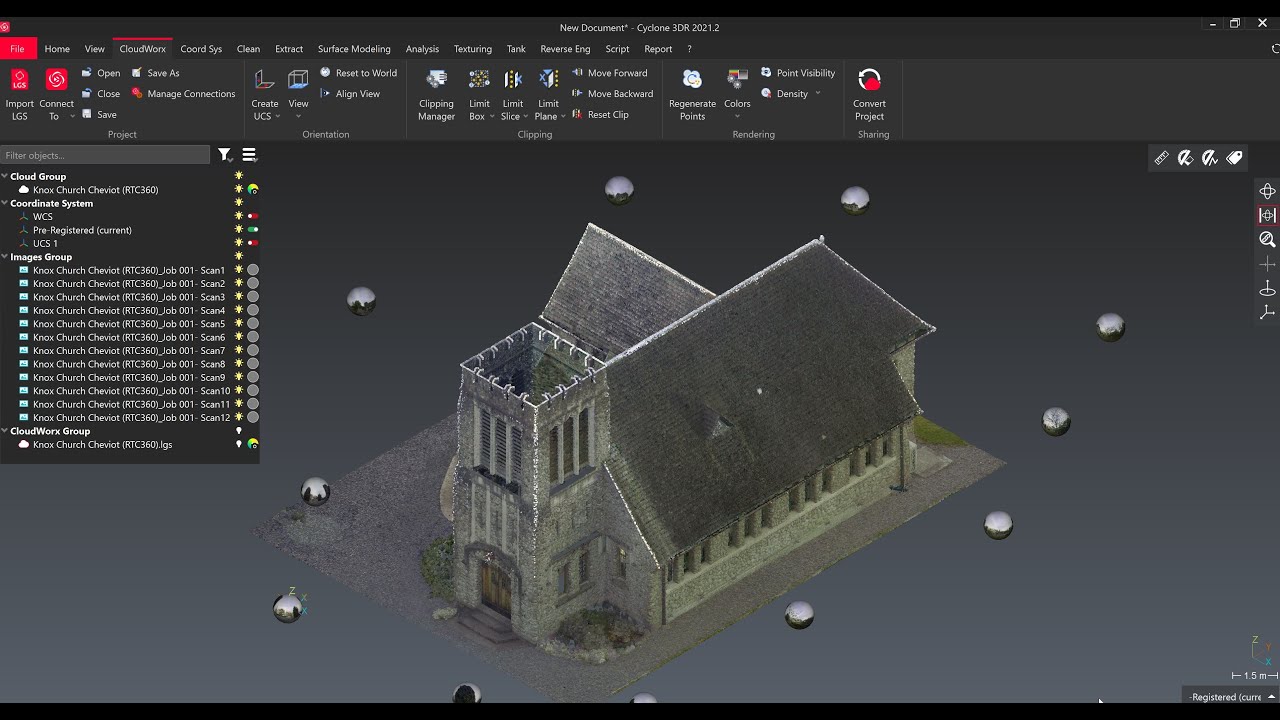Switch to the Analysis tab

point(422,49)
